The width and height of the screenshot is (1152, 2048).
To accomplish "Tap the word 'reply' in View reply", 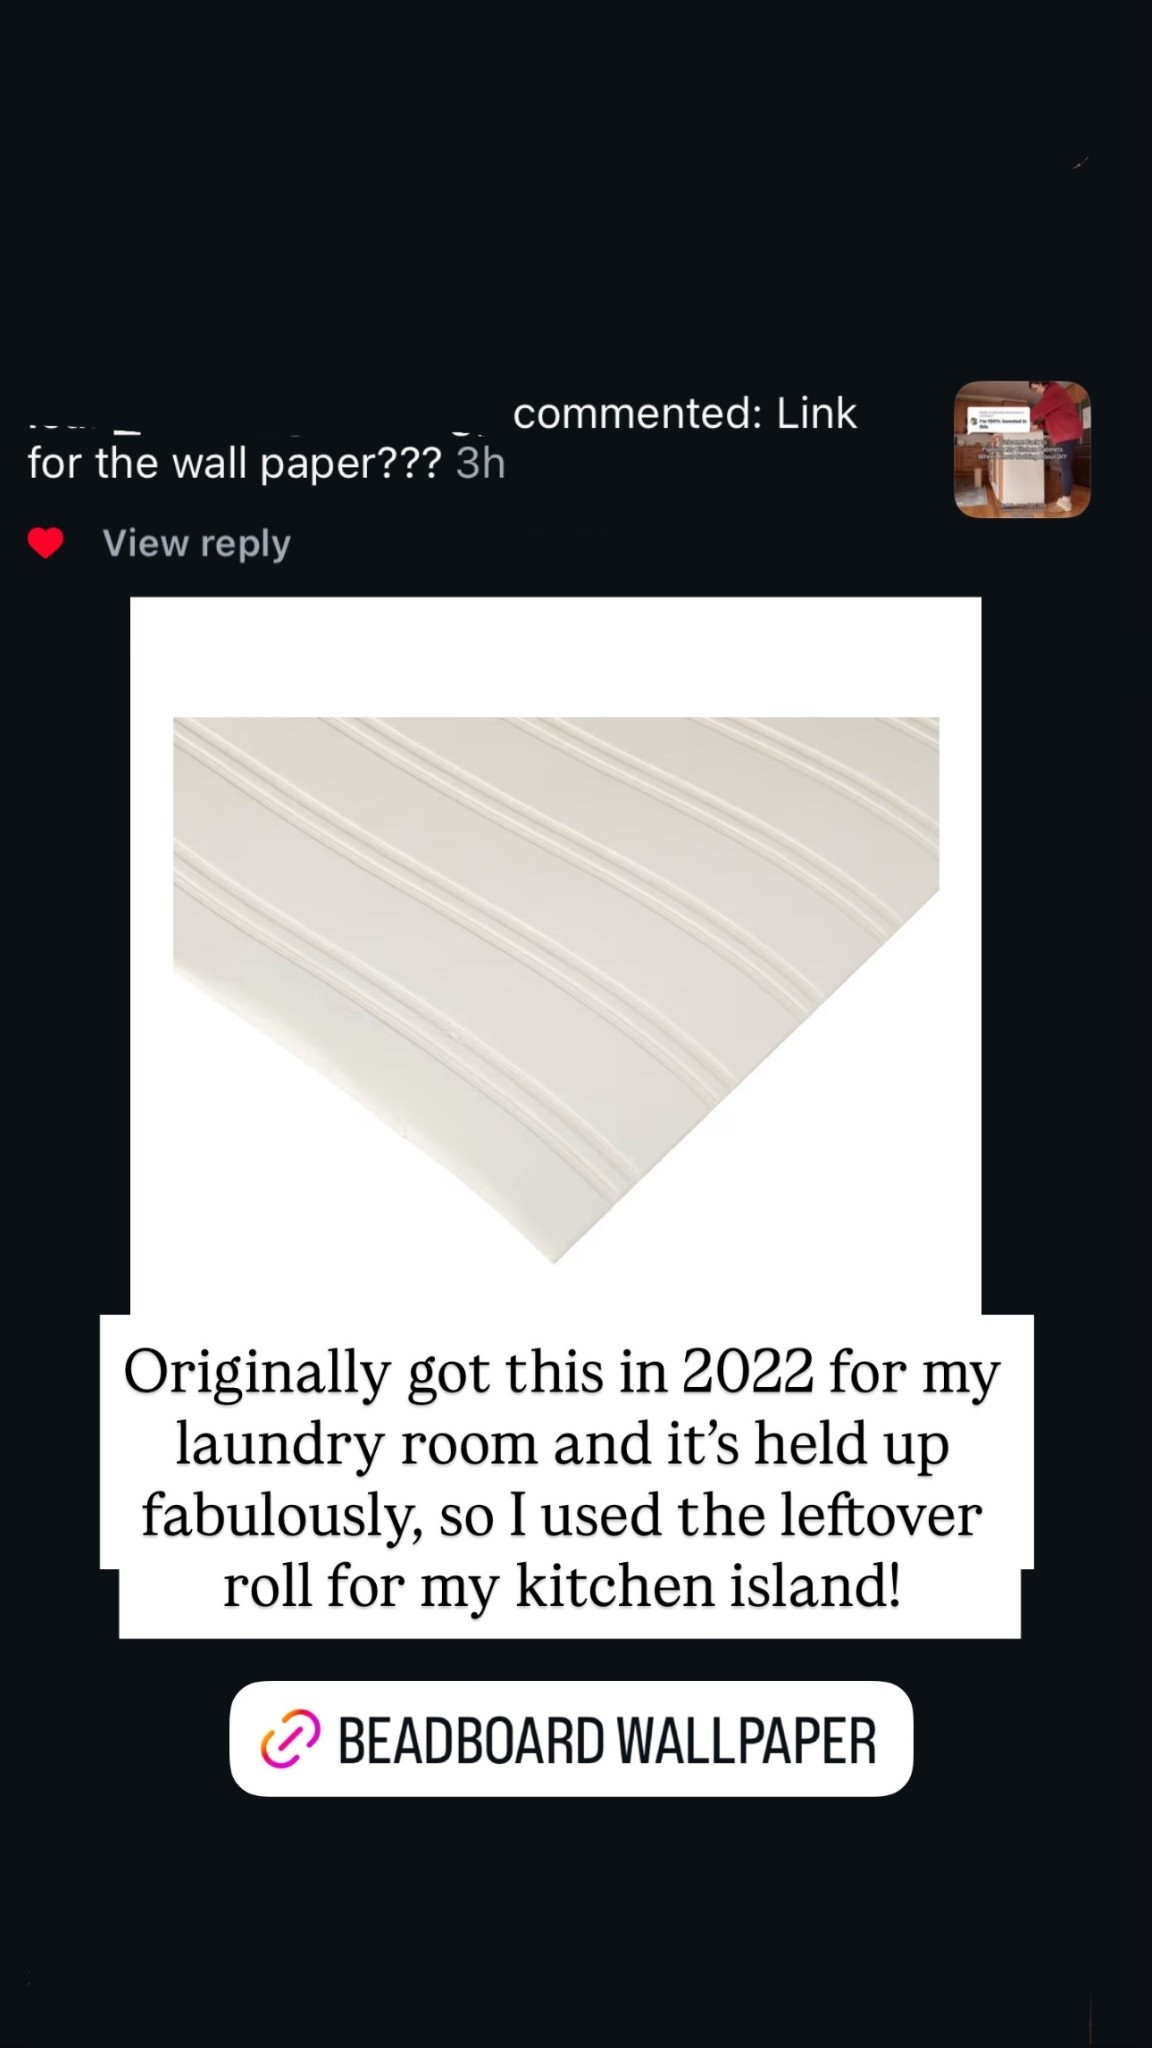I will 245,543.
